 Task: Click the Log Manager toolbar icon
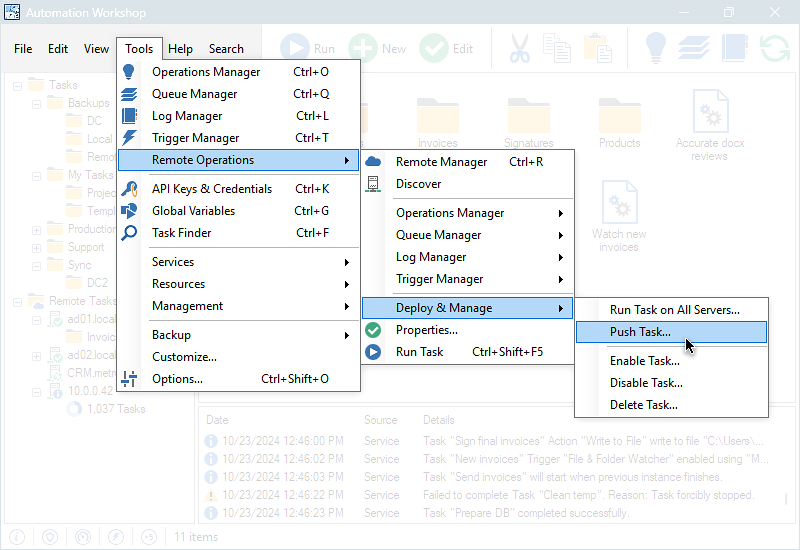coord(735,48)
